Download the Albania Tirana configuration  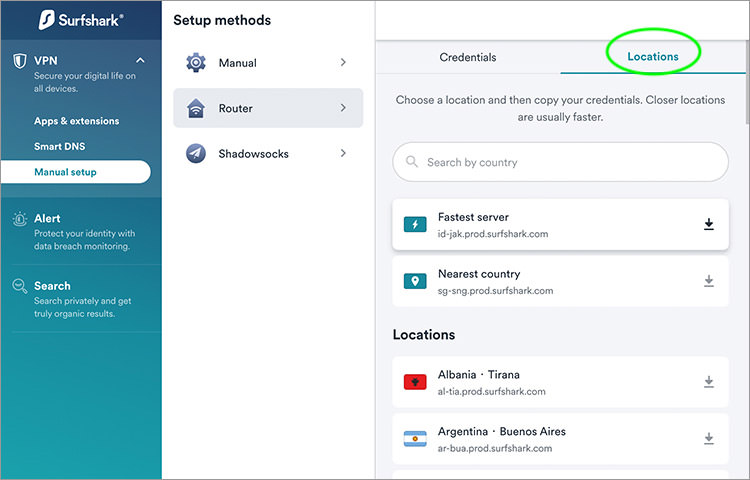[x=709, y=382]
